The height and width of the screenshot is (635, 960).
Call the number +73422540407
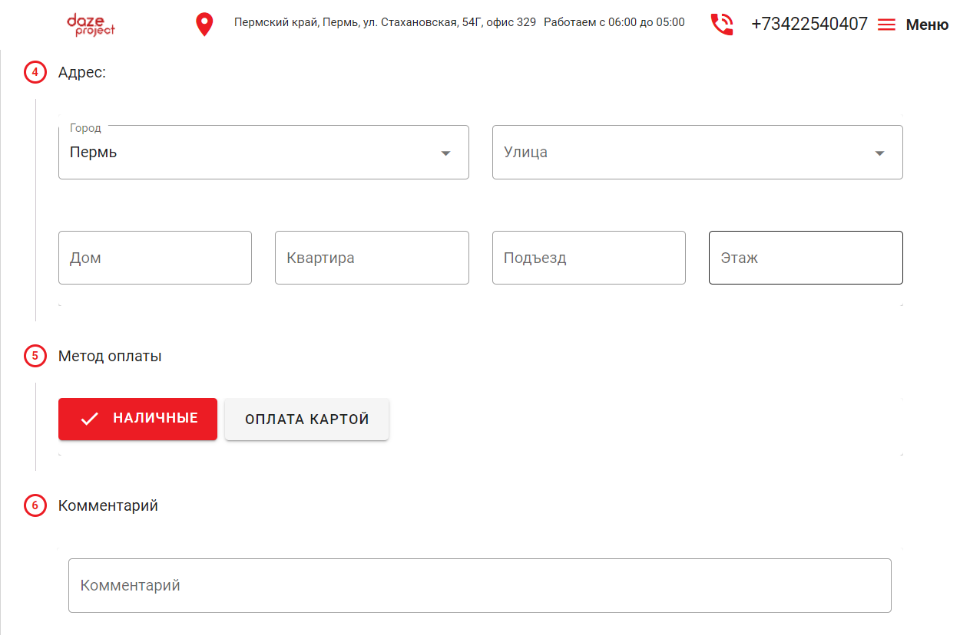point(808,23)
